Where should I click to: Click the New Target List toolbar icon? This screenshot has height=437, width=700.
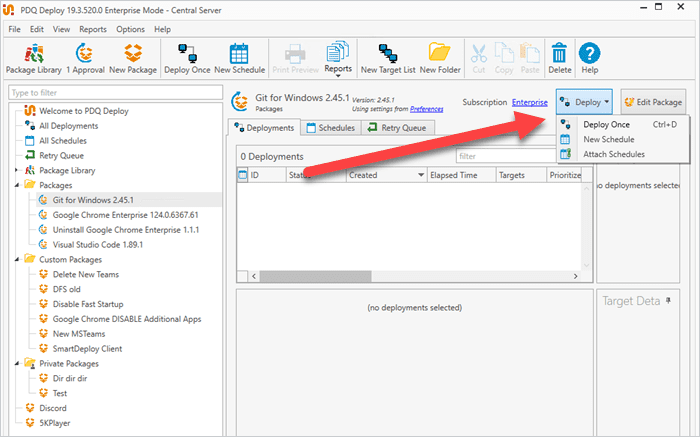pyautogui.click(x=388, y=58)
